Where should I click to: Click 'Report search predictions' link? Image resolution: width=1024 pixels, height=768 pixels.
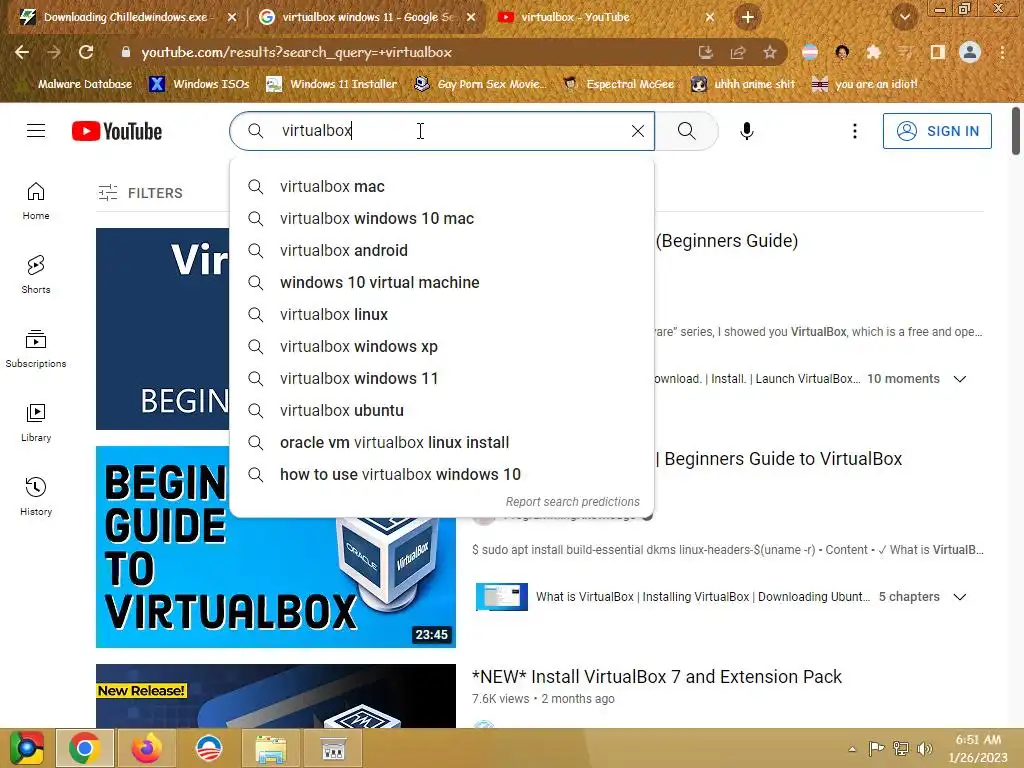[x=572, y=502]
